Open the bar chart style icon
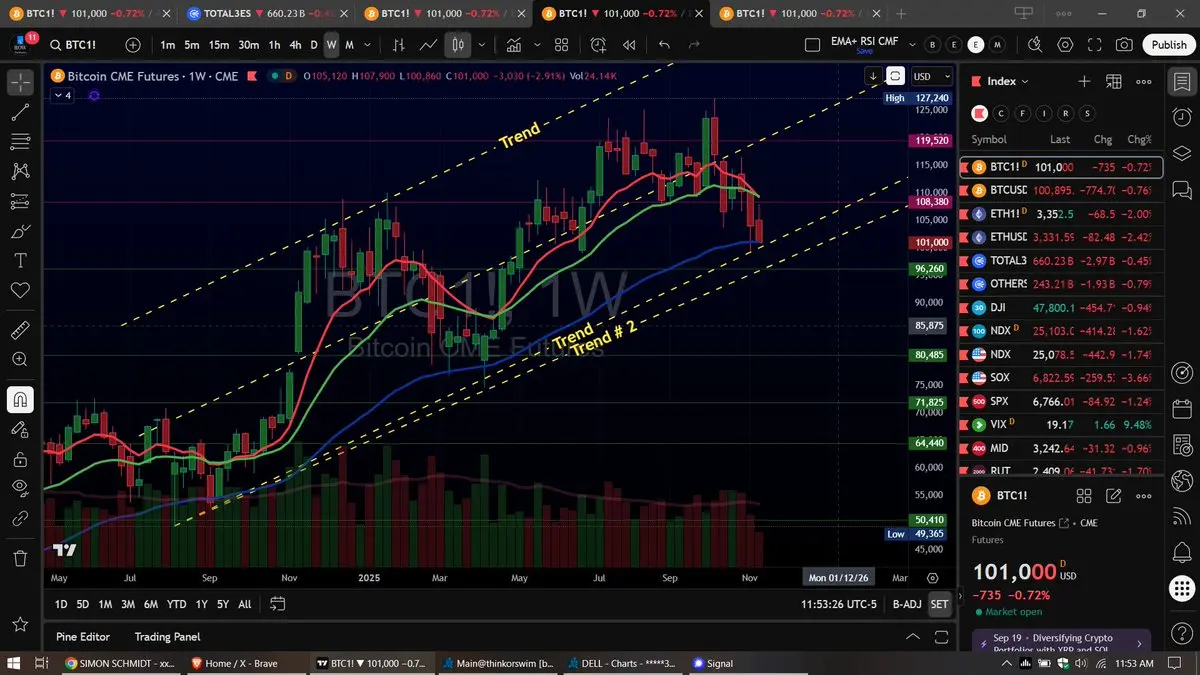1200x675 pixels. pos(399,45)
